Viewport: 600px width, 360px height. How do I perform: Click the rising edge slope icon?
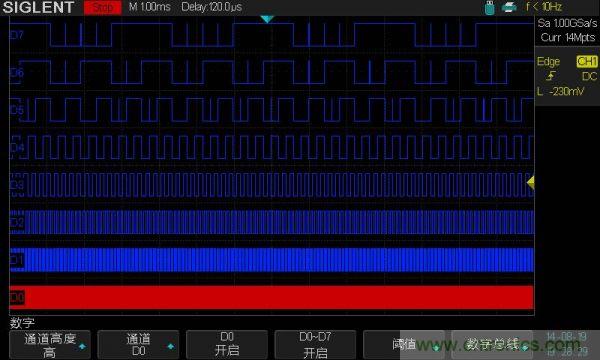click(x=551, y=76)
